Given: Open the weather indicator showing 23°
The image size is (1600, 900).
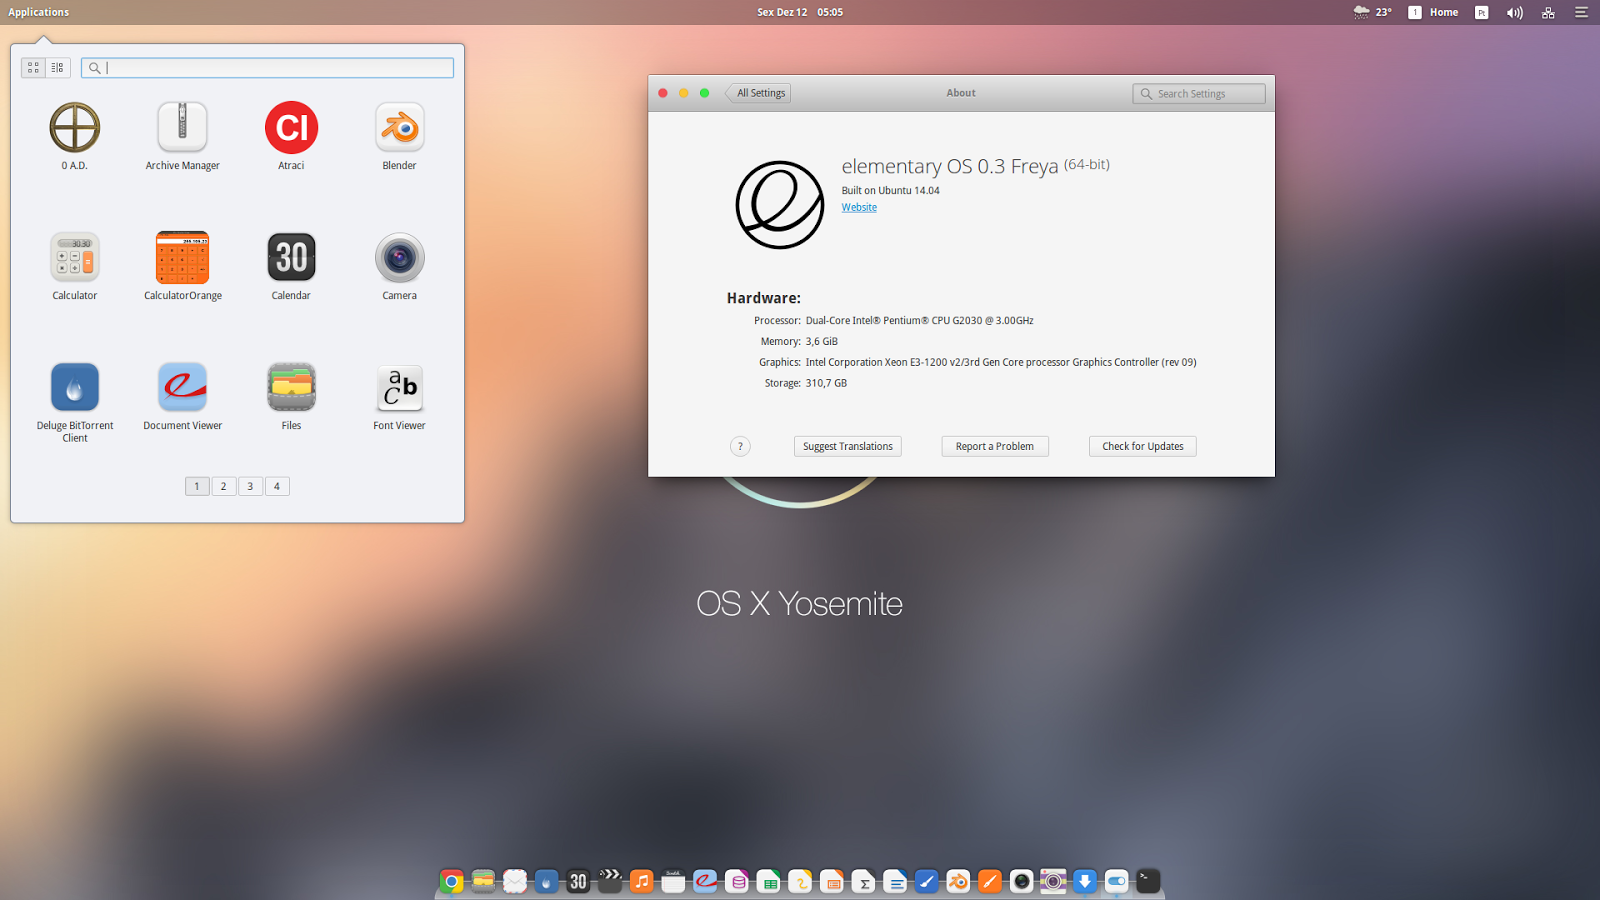Looking at the screenshot, I should point(1372,12).
